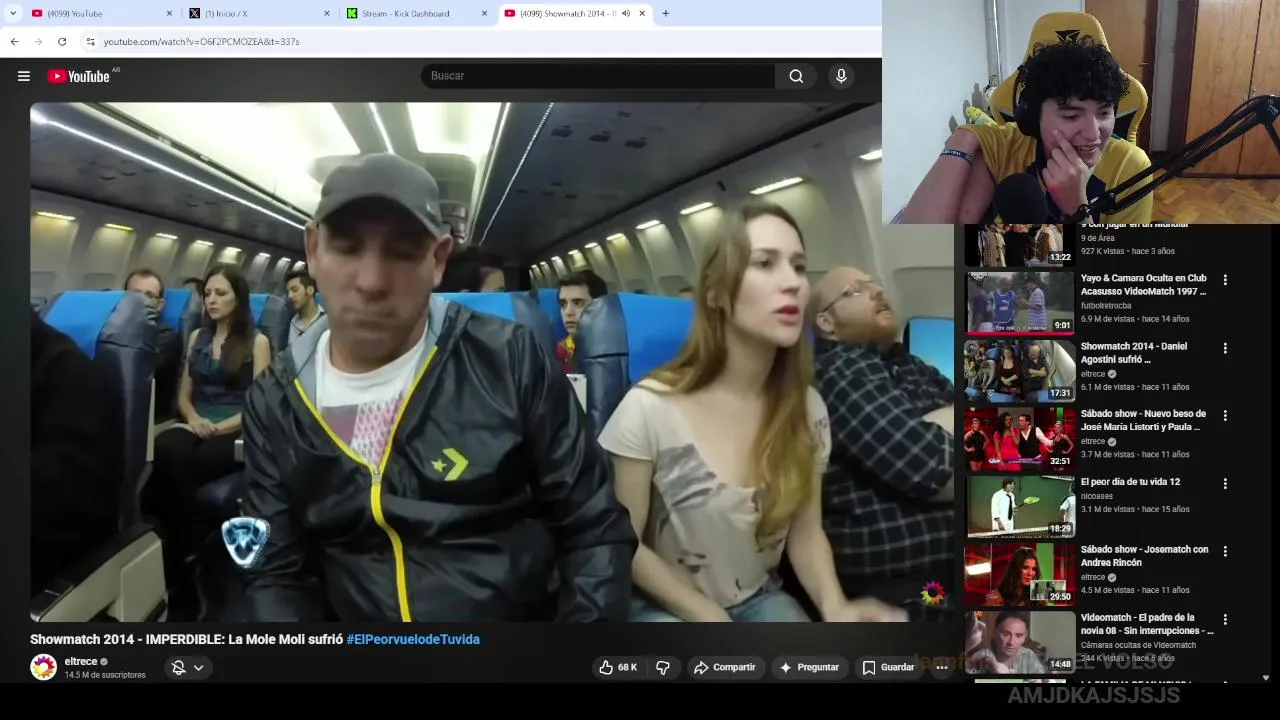Click the 14.5 M de suscriptores text

click(x=105, y=675)
